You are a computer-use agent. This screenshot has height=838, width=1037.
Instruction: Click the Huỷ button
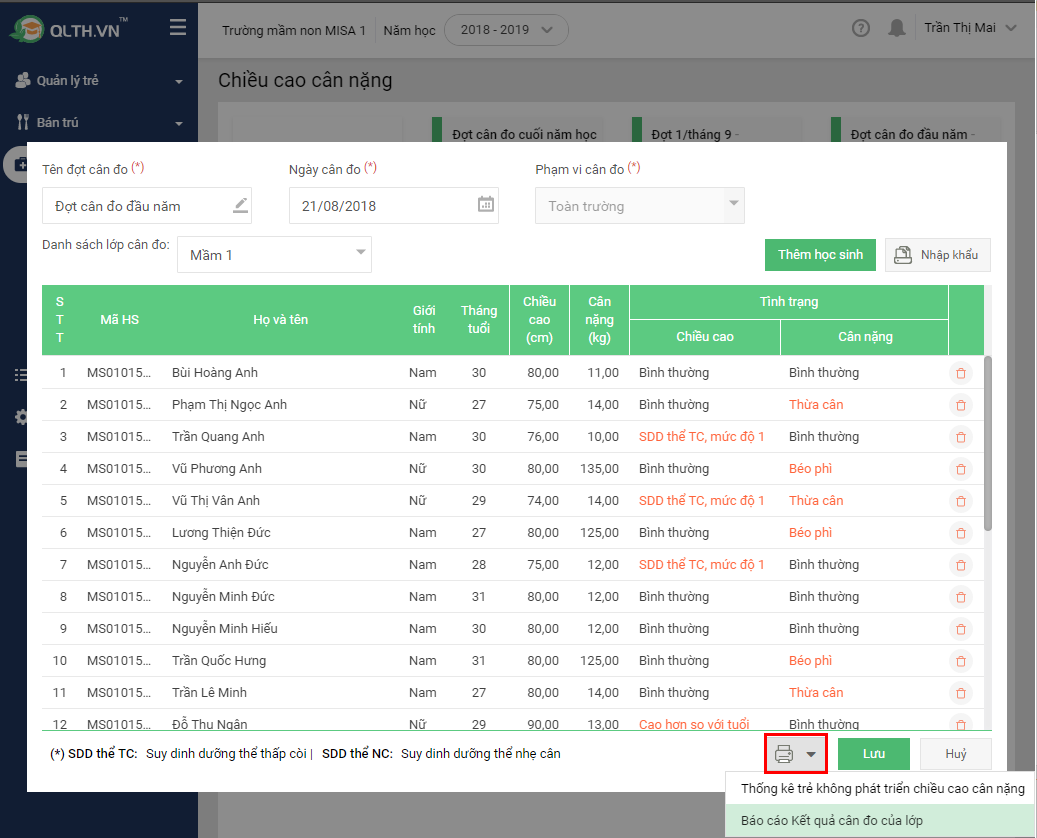coord(955,754)
